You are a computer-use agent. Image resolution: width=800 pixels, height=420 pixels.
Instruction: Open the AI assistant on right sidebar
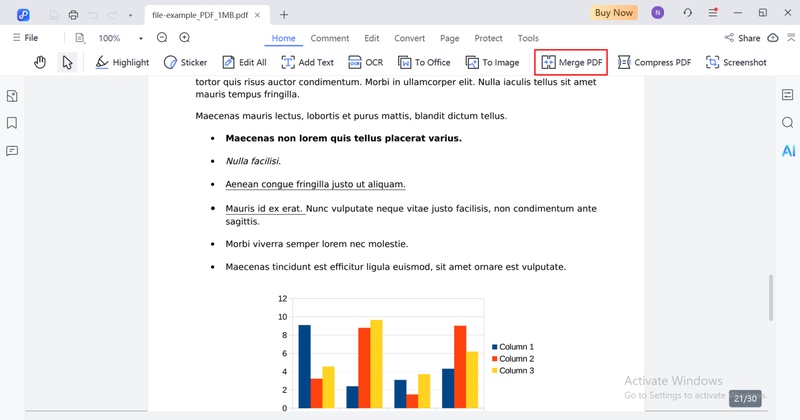pyautogui.click(x=788, y=151)
